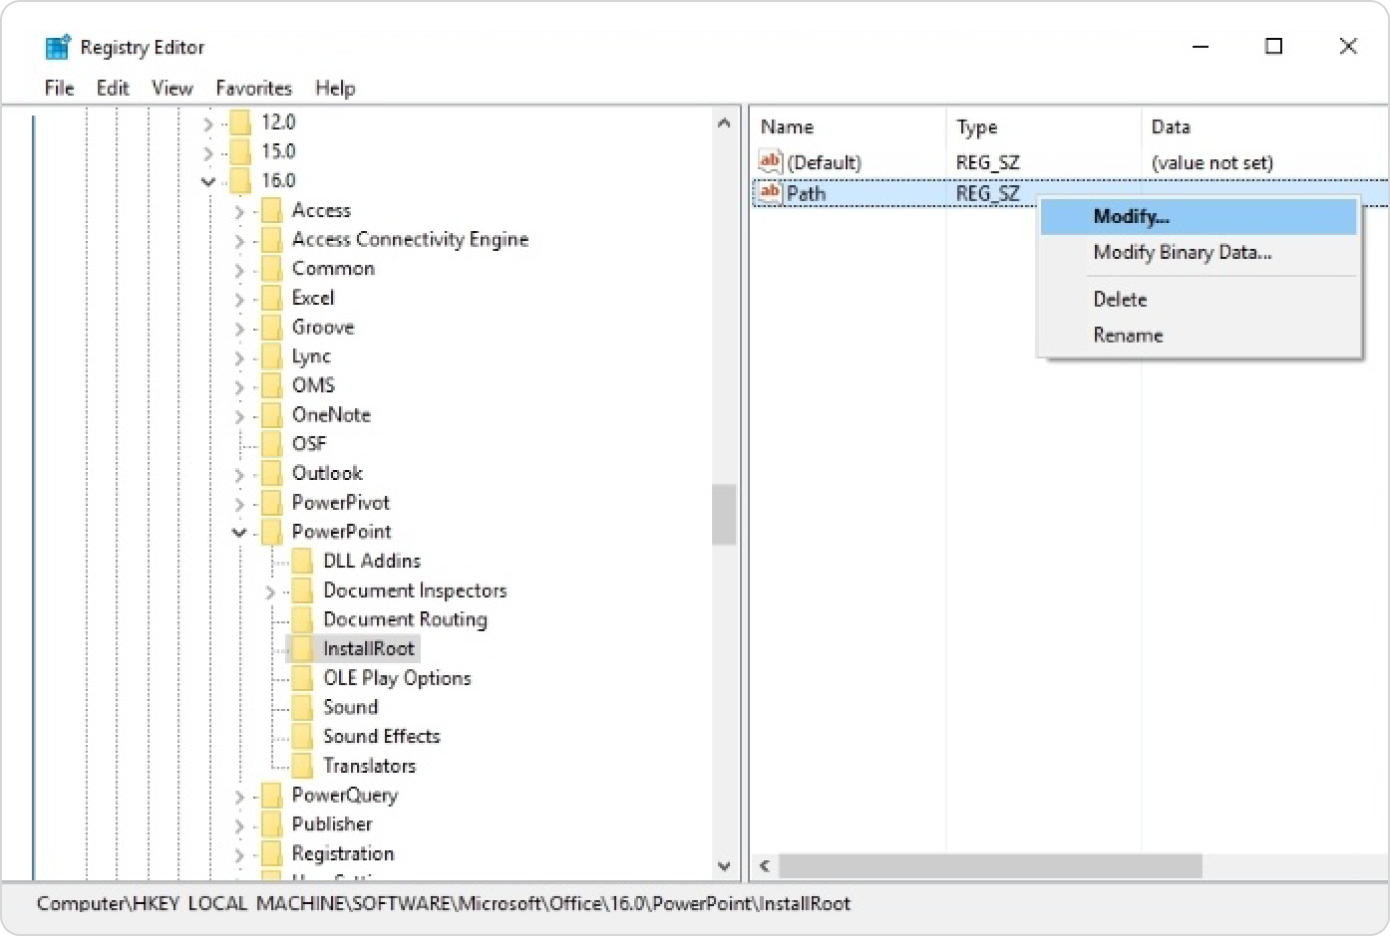The image size is (1390, 936).
Task: Expand the Document Inspectors key
Action: pos(270,591)
